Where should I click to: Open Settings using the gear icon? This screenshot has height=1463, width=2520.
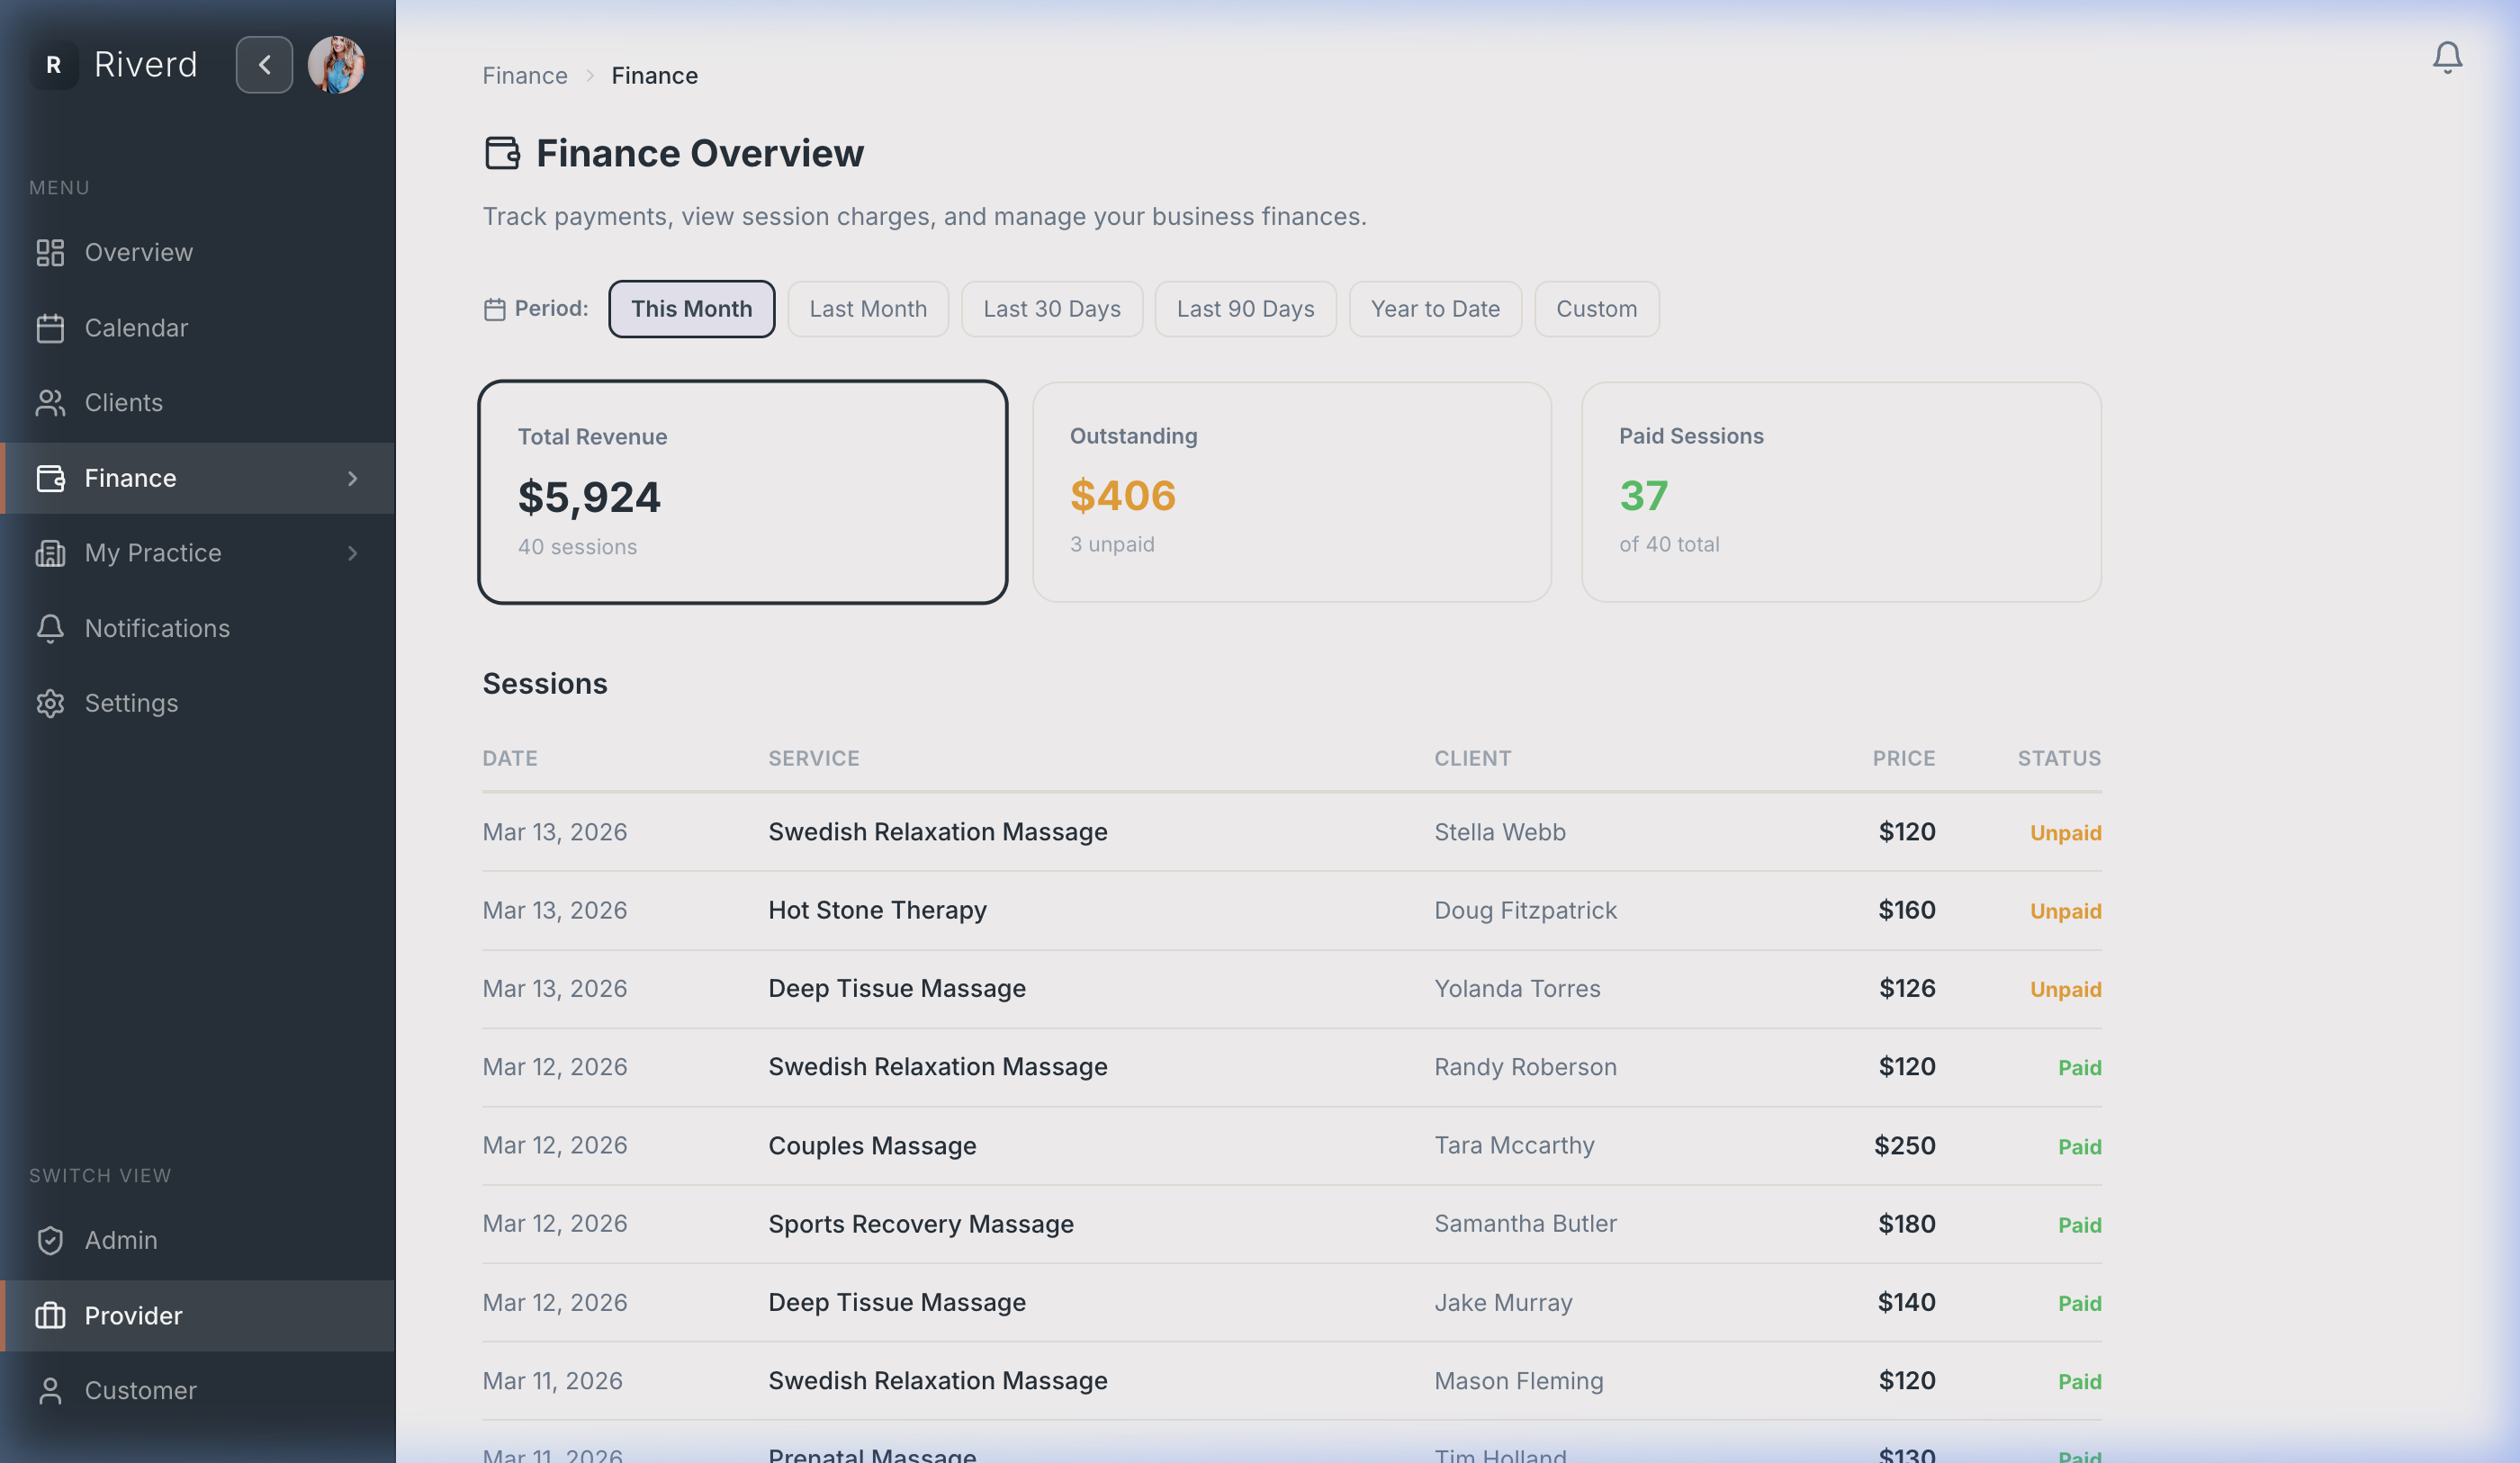coord(51,703)
